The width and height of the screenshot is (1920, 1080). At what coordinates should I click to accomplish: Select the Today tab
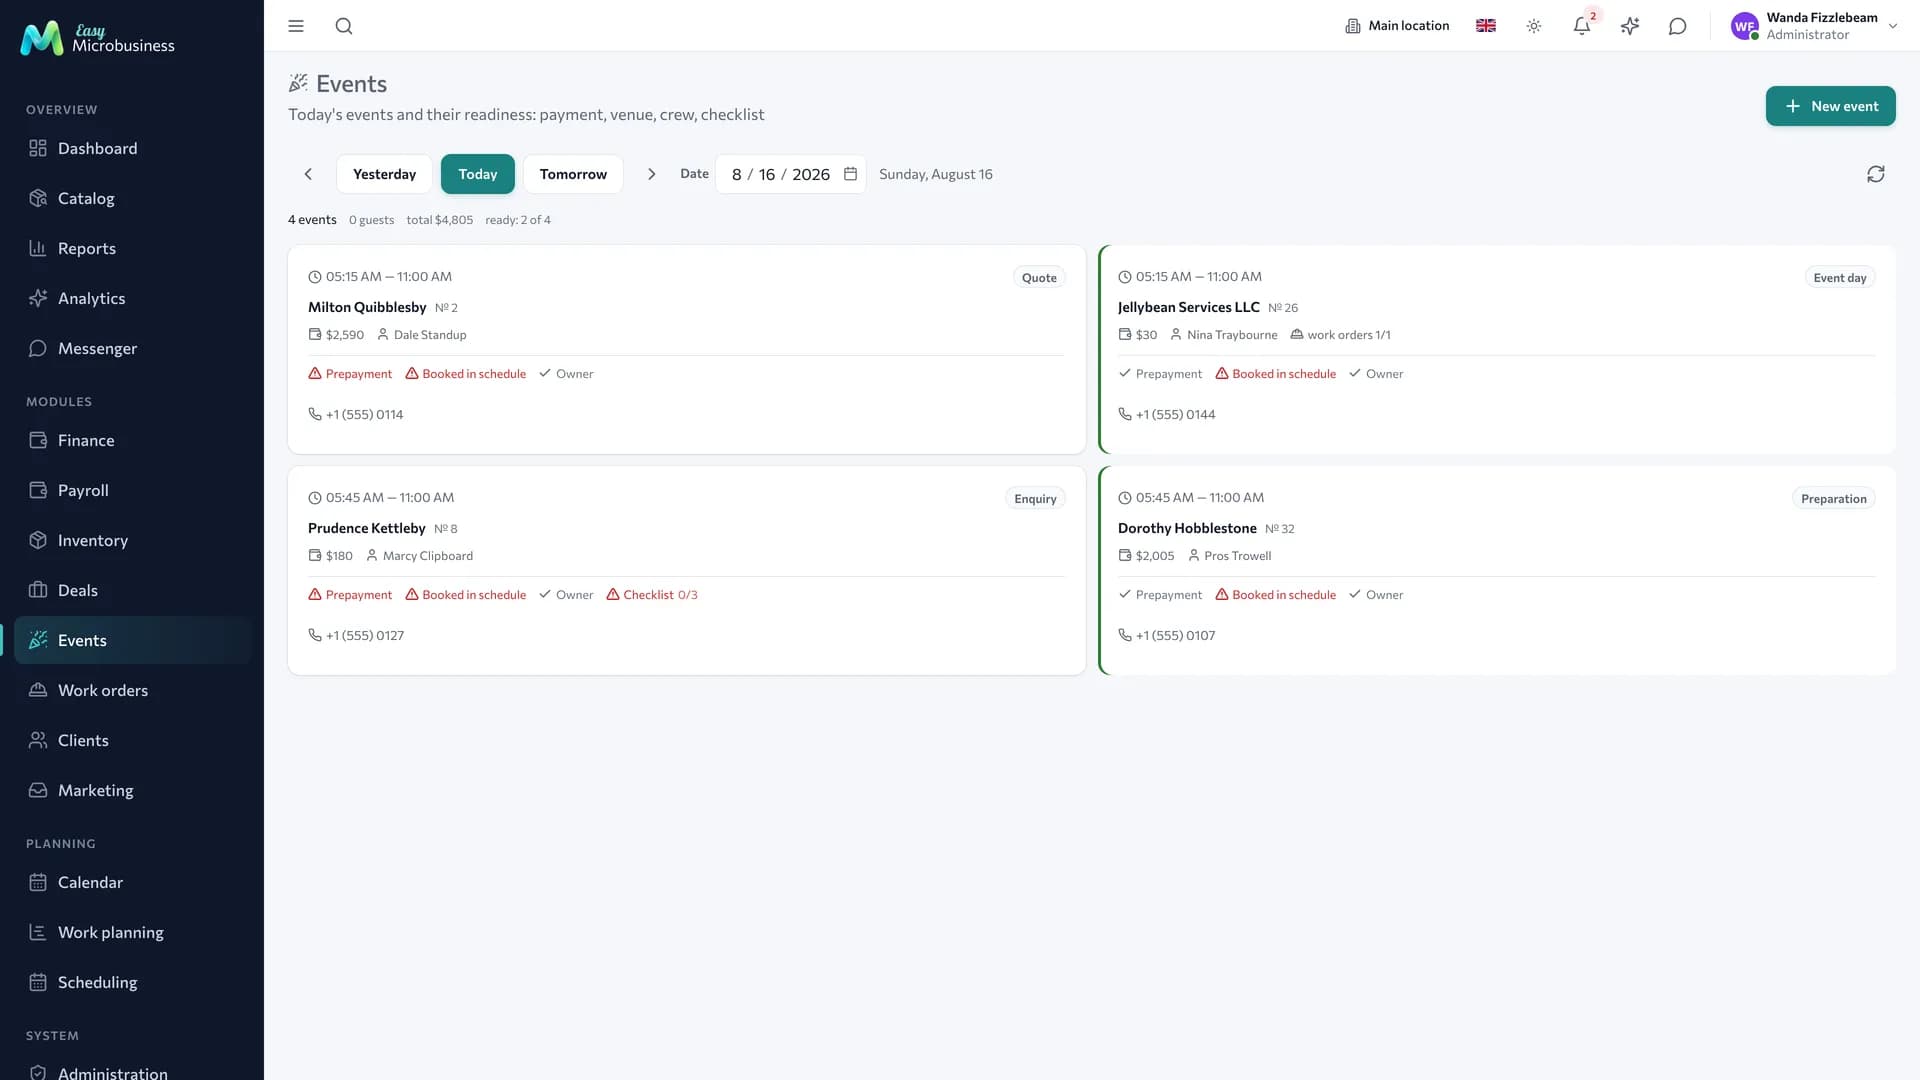click(477, 174)
